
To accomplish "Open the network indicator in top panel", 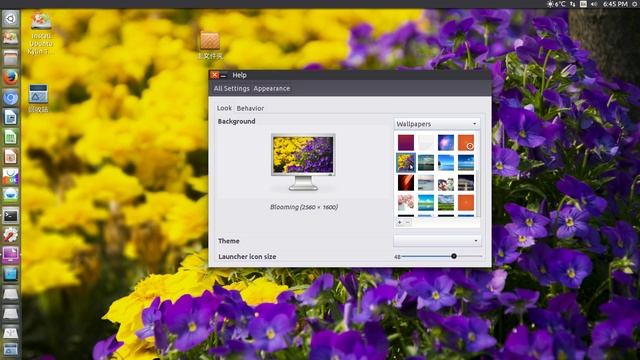I will pos(572,4).
